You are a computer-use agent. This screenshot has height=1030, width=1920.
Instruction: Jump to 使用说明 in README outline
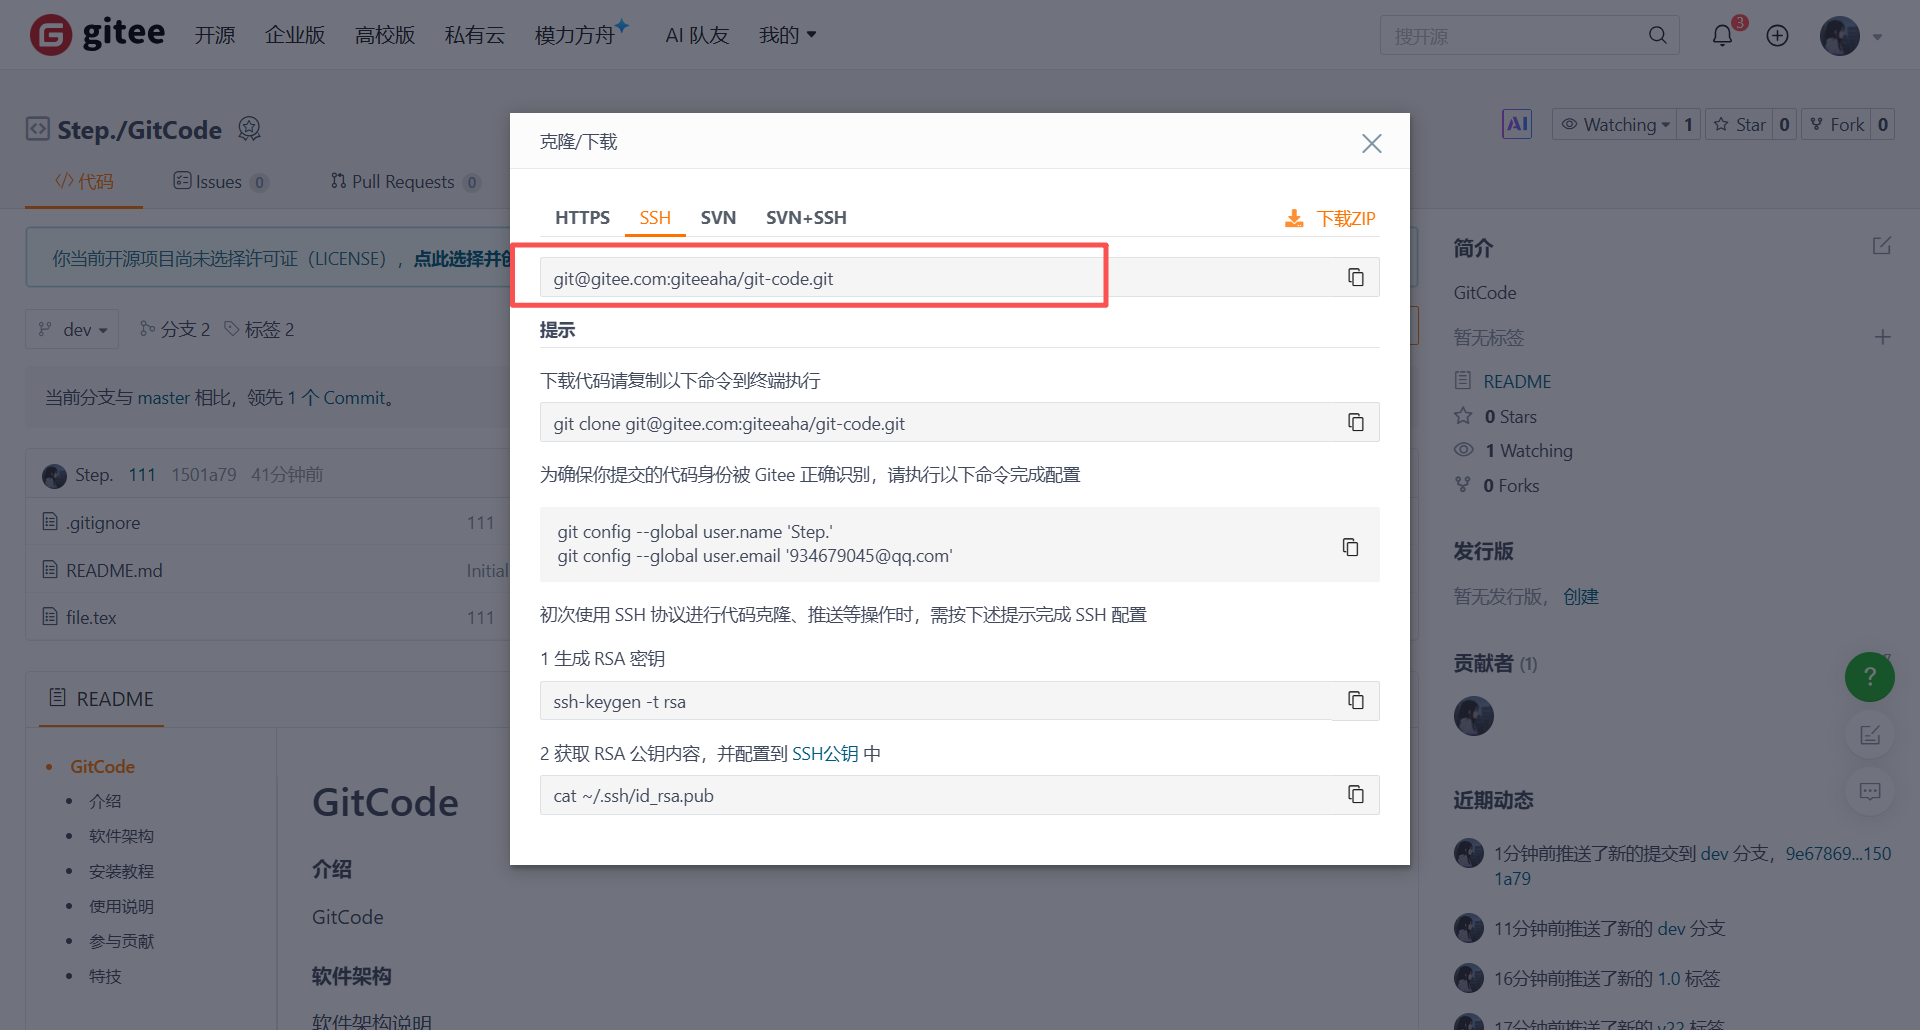[121, 906]
